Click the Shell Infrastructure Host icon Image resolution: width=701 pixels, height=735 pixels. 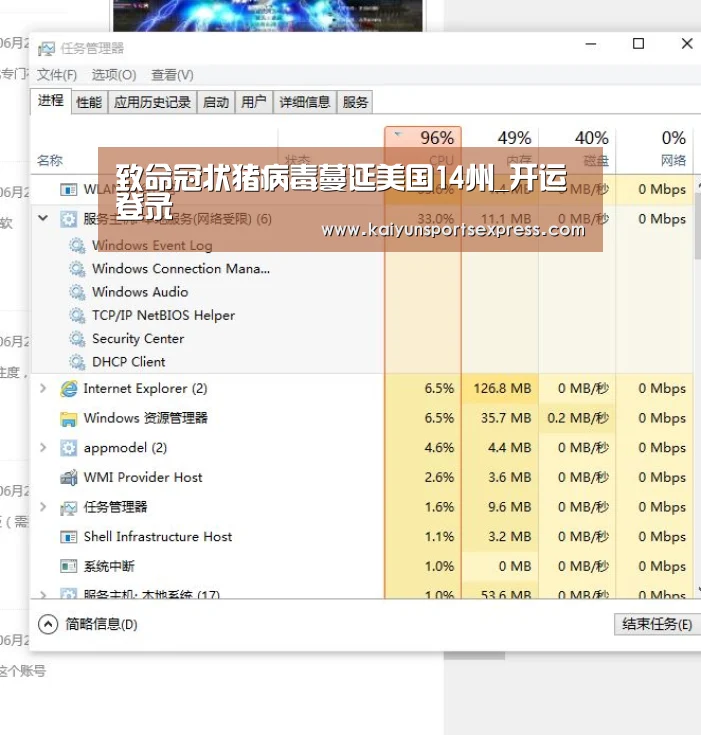click(68, 537)
